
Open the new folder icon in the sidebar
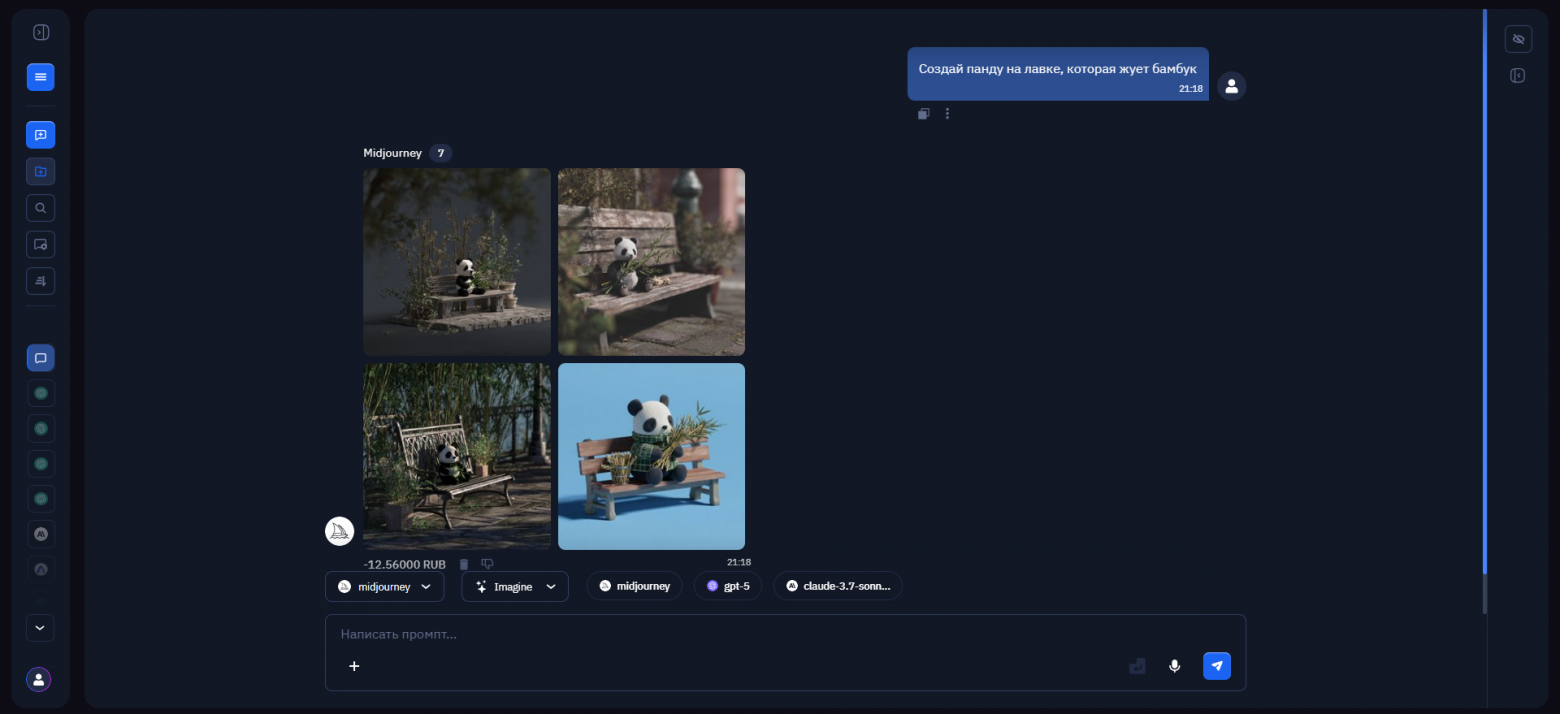40,171
